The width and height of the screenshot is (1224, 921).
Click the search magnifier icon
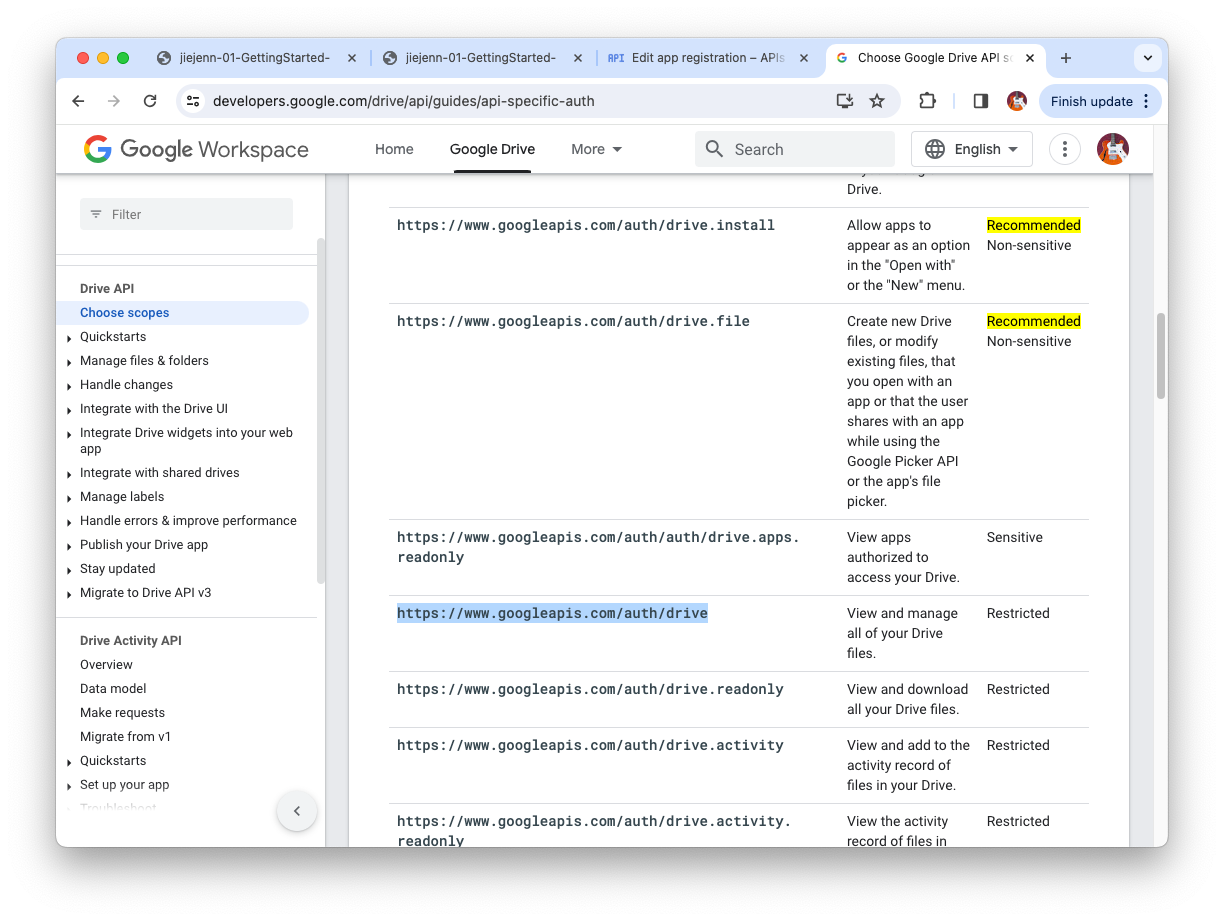coord(714,149)
